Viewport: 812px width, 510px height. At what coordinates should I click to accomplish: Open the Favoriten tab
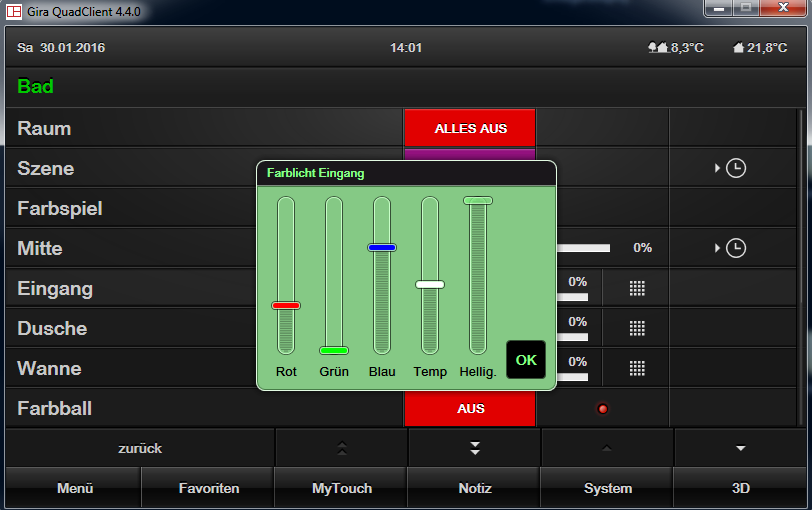(x=209, y=488)
